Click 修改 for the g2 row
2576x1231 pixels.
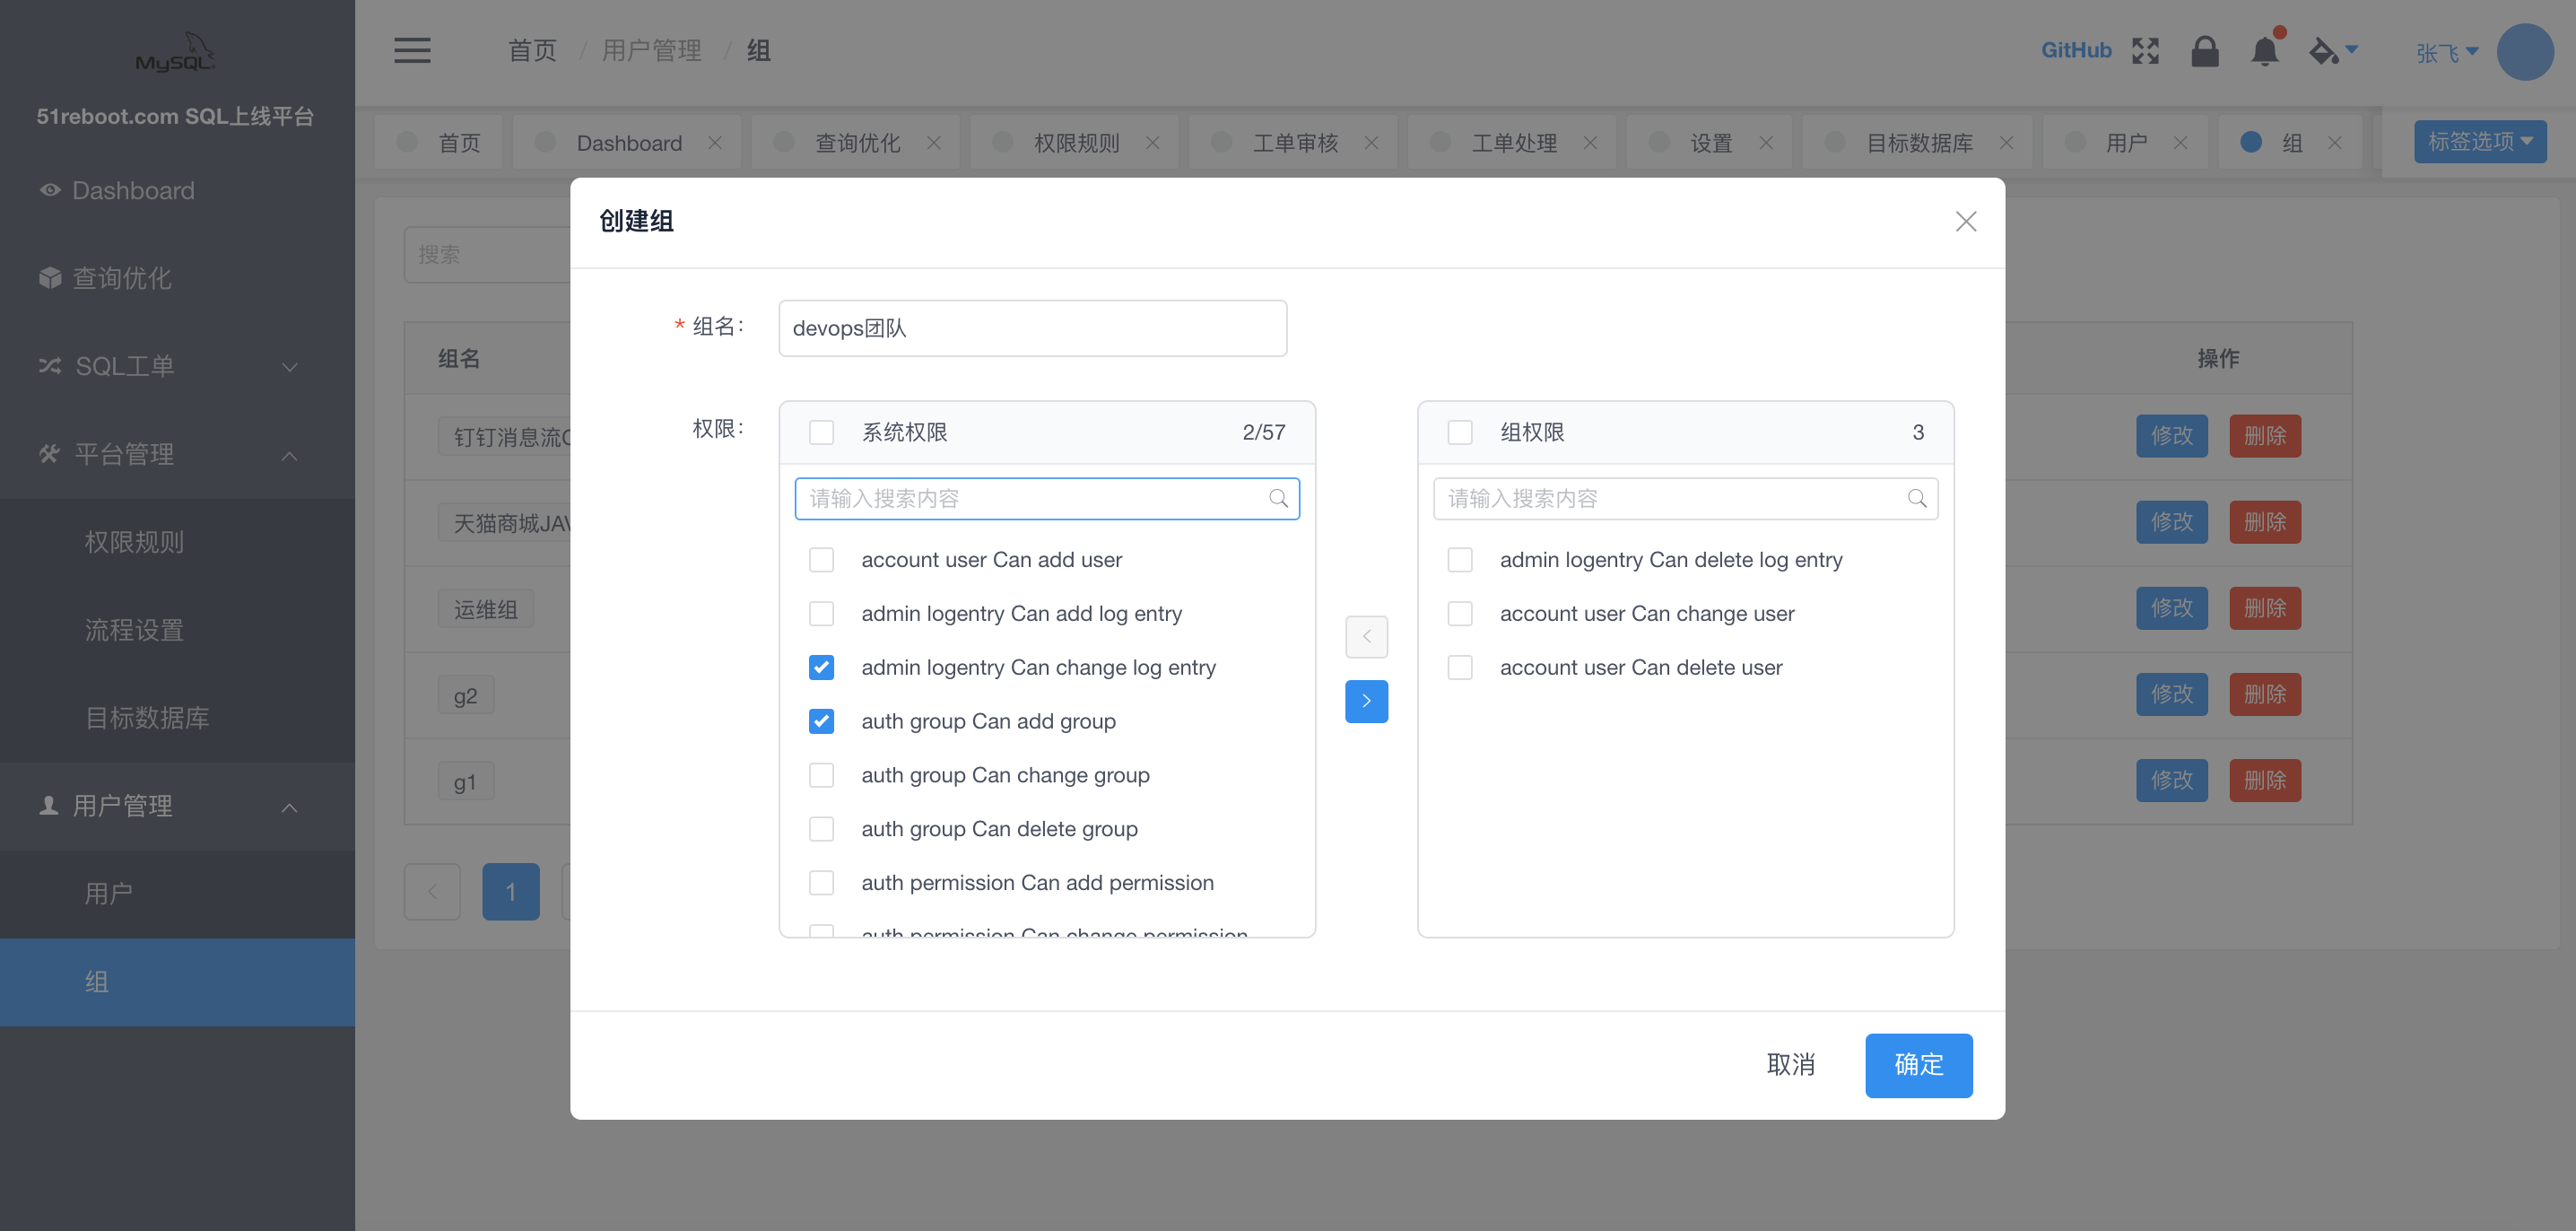tap(2171, 694)
